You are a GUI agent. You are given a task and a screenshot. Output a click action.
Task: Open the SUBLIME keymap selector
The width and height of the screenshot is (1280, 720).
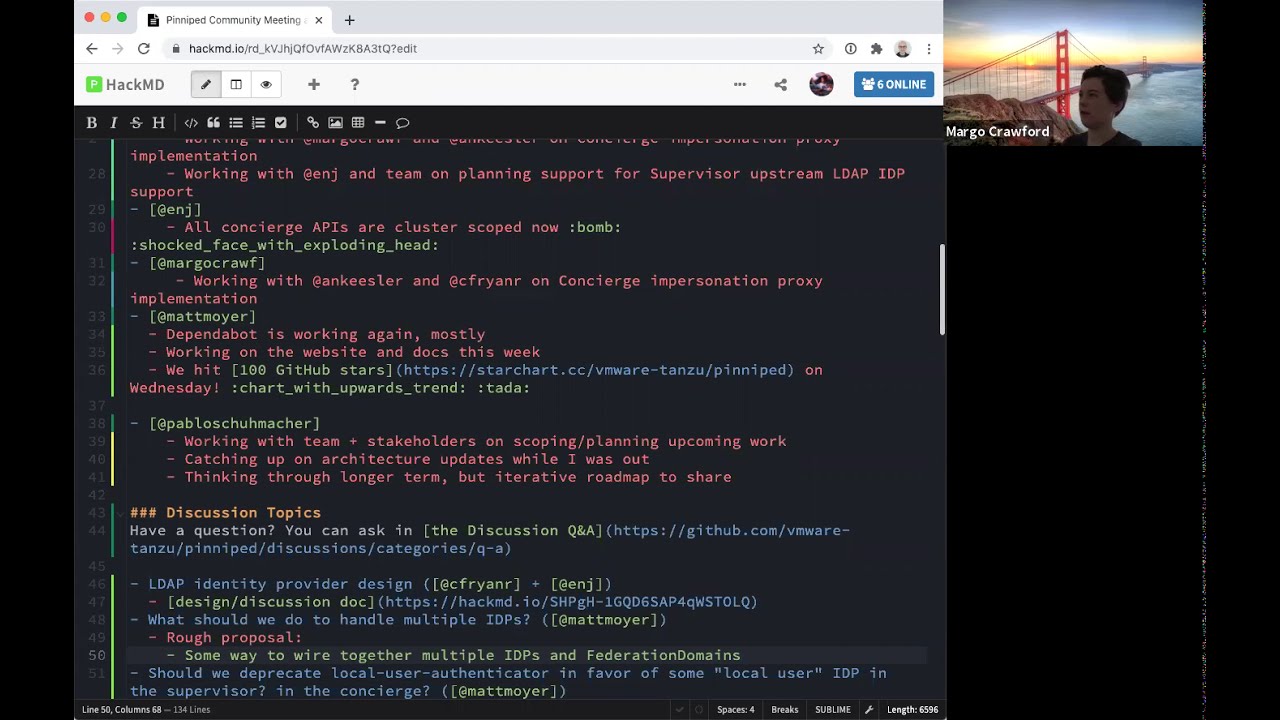tap(832, 710)
